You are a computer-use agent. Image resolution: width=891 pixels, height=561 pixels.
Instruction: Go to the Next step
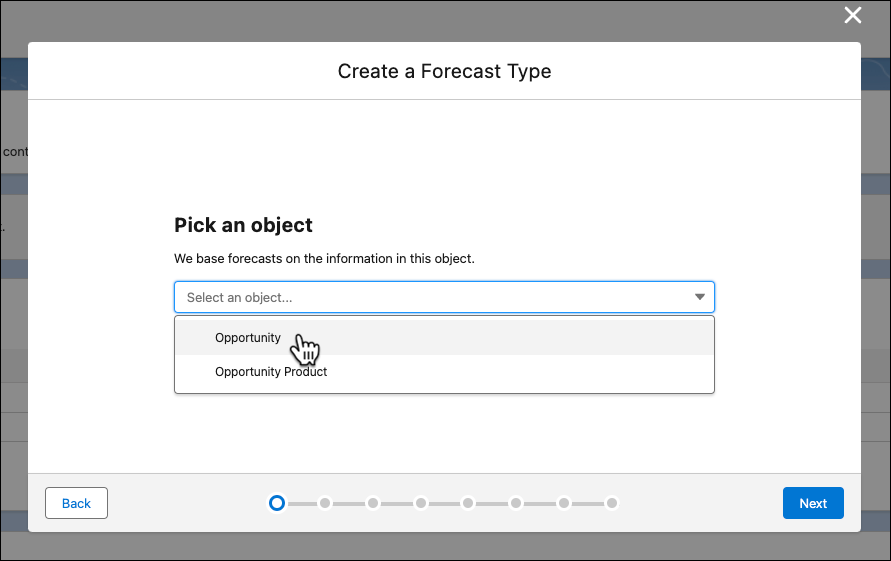click(813, 503)
